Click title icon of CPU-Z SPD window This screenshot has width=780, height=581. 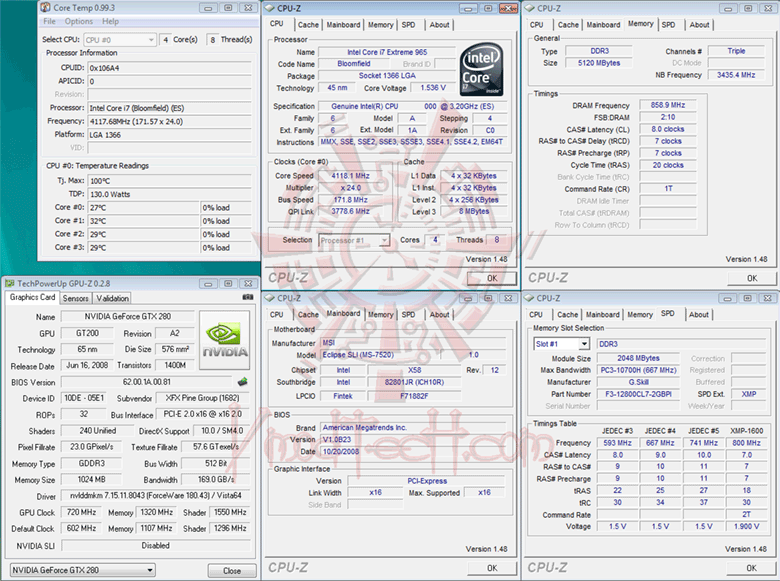[530, 298]
